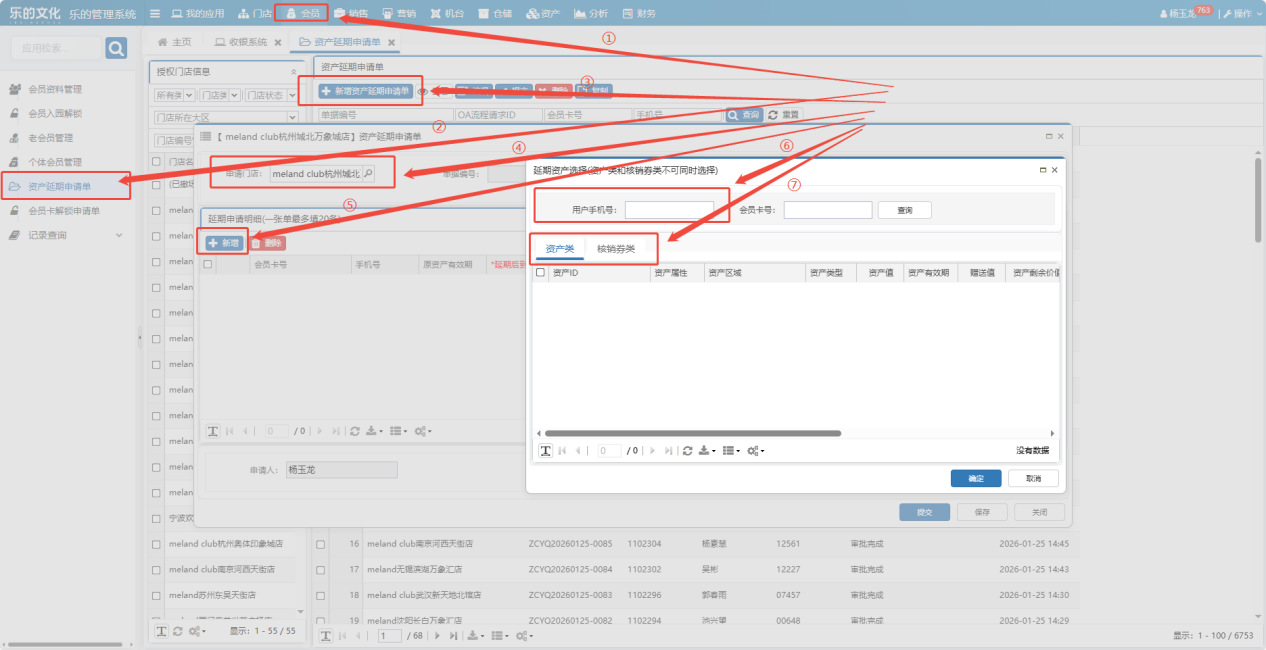Open the 门店所在大区 dropdown

tap(227, 117)
